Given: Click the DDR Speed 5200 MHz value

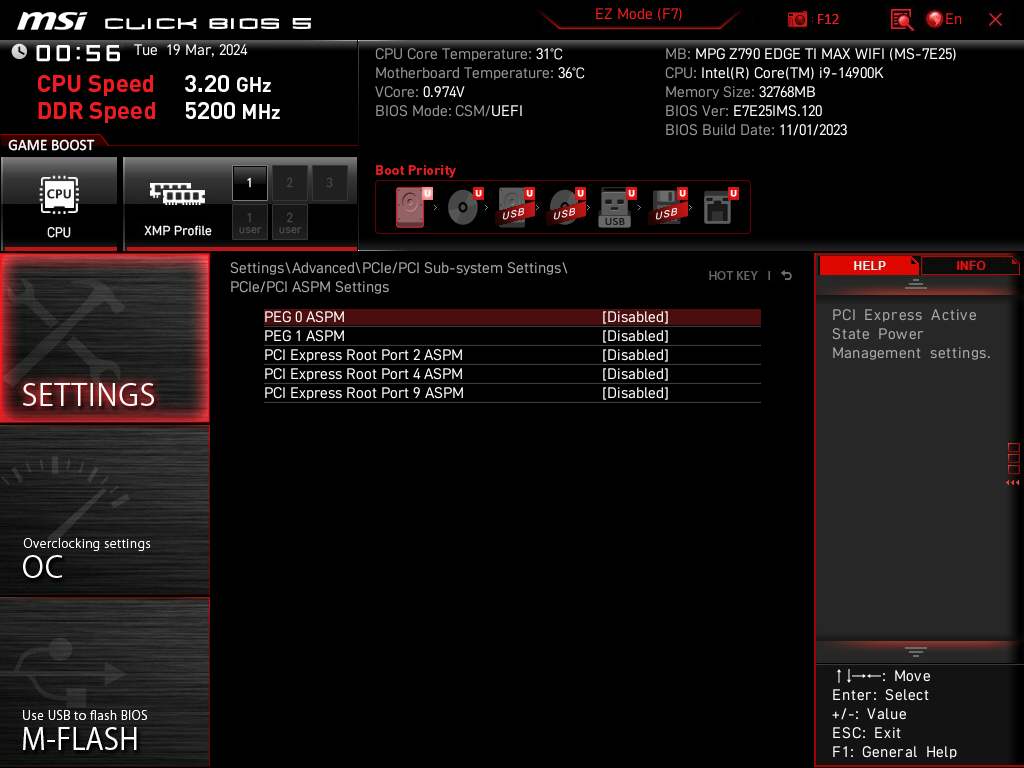Looking at the screenshot, I should pyautogui.click(x=232, y=111).
